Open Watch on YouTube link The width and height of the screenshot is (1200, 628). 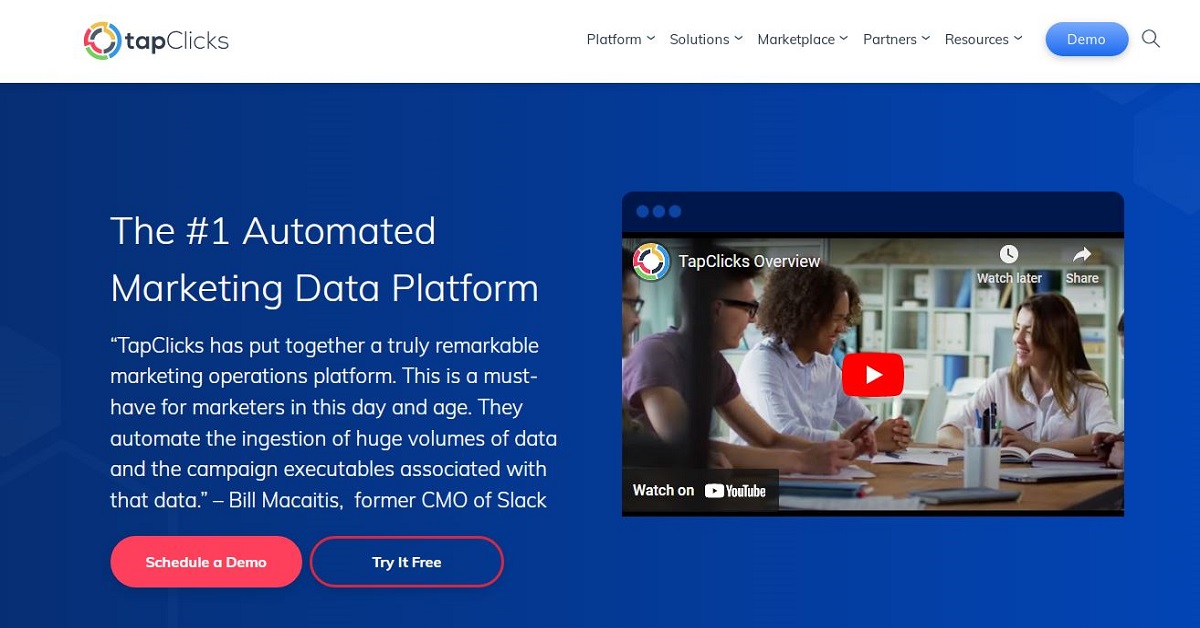pyautogui.click(x=700, y=491)
